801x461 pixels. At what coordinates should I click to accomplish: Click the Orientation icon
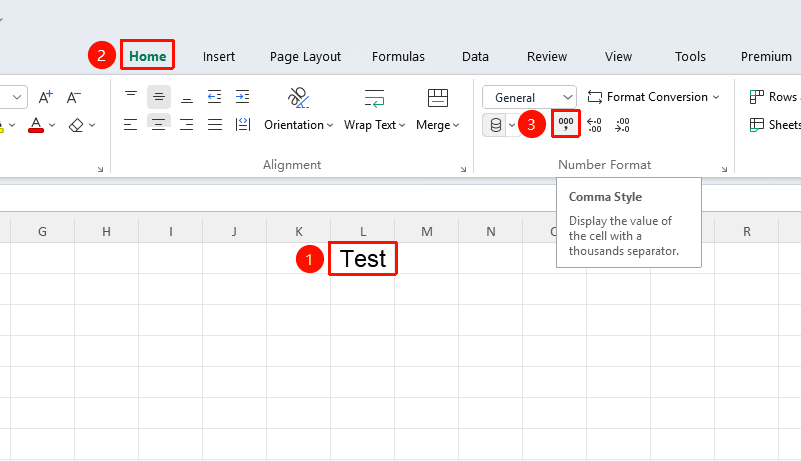pos(298,98)
